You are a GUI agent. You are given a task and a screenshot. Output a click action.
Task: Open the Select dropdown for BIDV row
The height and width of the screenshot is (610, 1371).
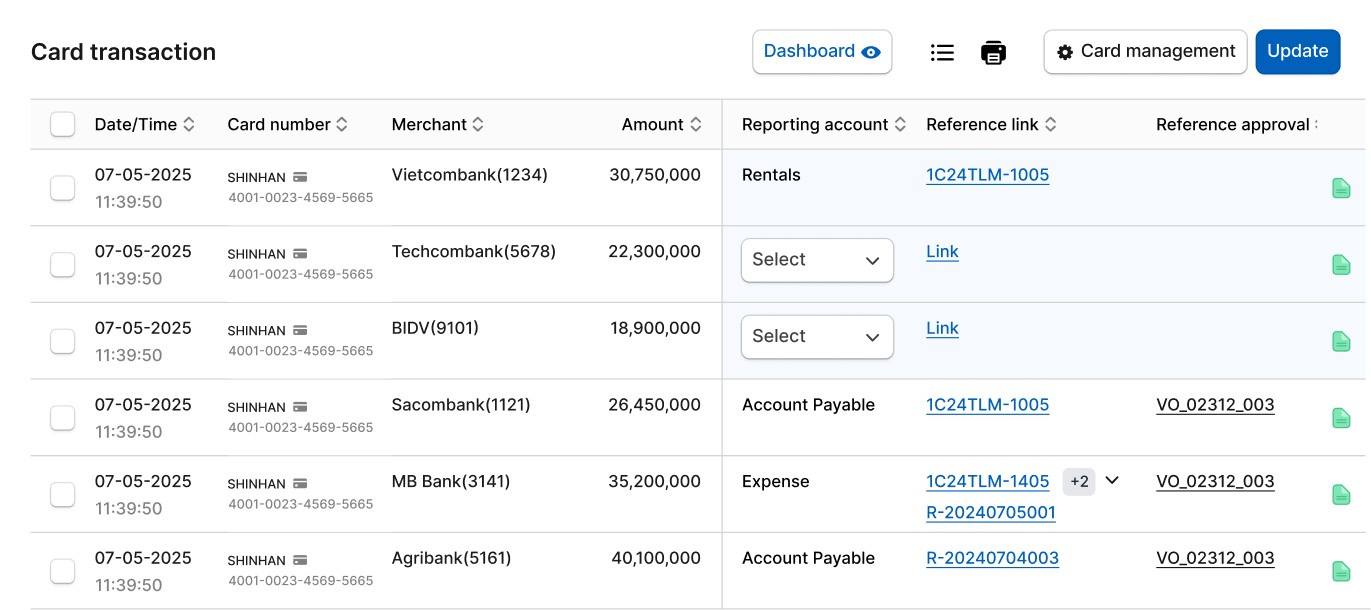coord(817,337)
